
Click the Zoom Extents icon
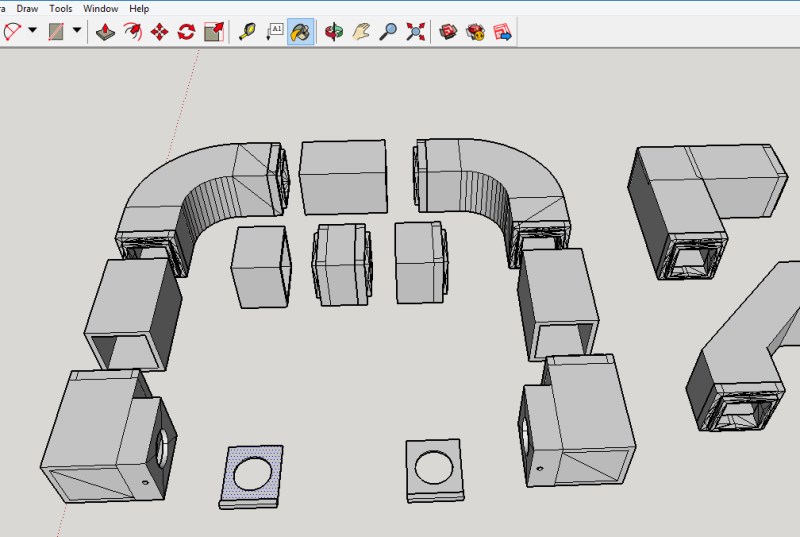[x=415, y=32]
